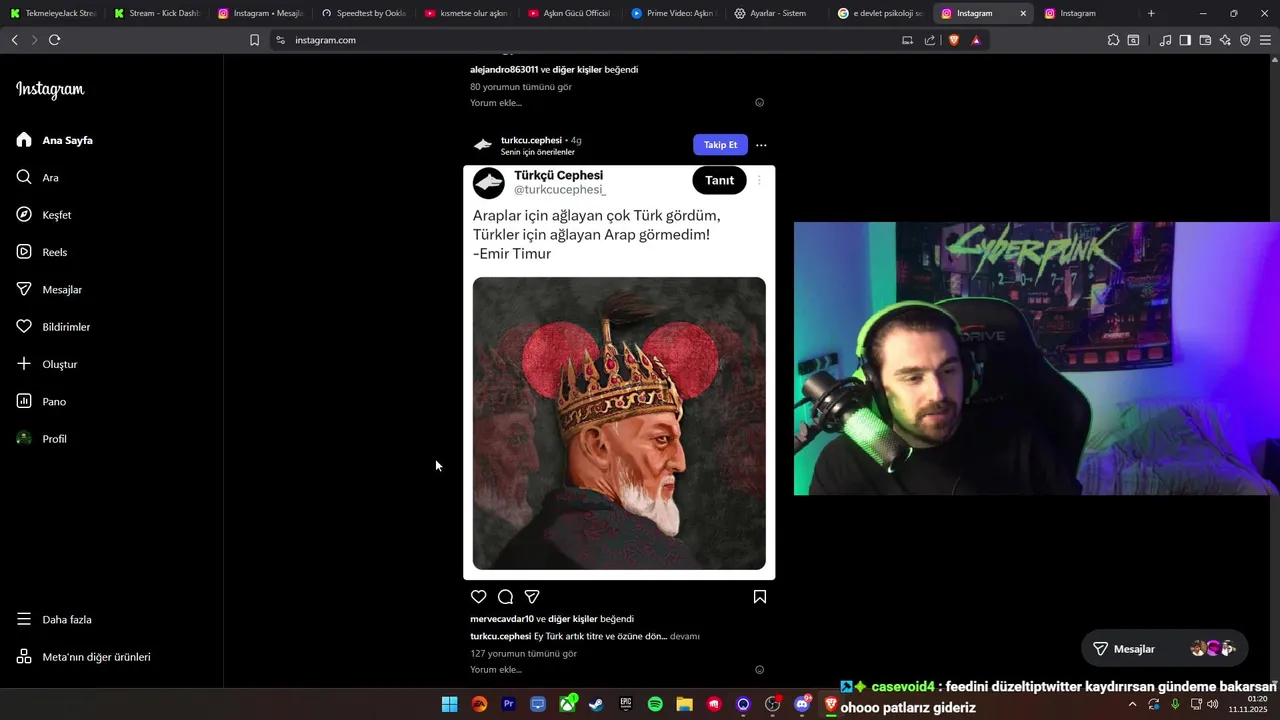This screenshot has height=720, width=1280.
Task: Switch to Prime Video tab
Action: 673,13
